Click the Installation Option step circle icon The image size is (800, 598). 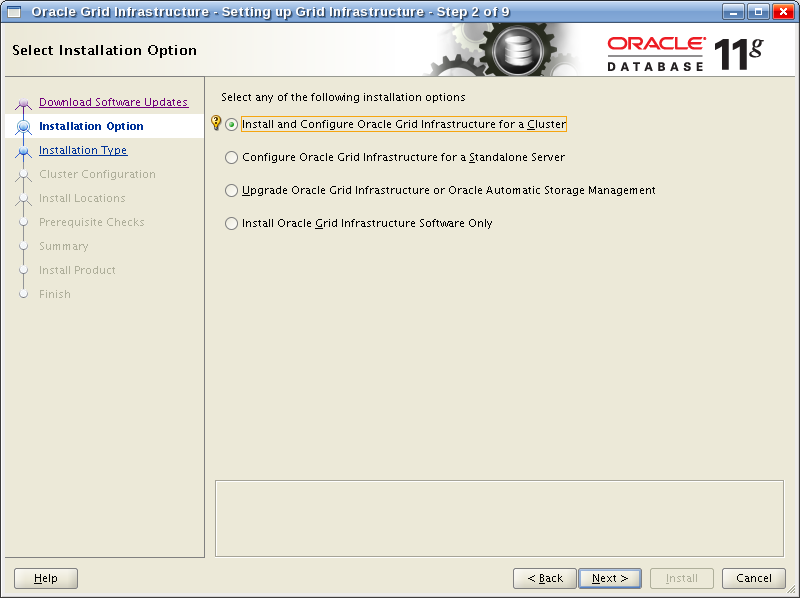(23, 126)
